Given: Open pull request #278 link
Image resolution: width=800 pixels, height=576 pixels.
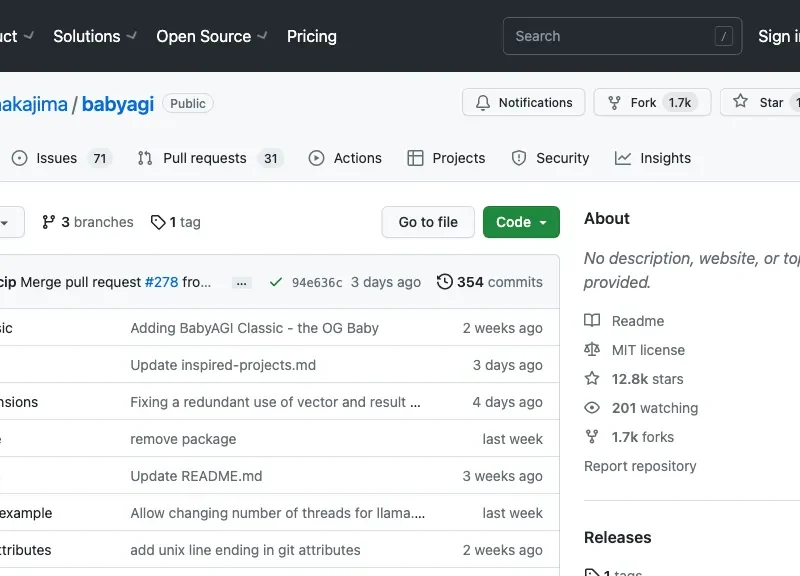Looking at the screenshot, I should point(161,282).
